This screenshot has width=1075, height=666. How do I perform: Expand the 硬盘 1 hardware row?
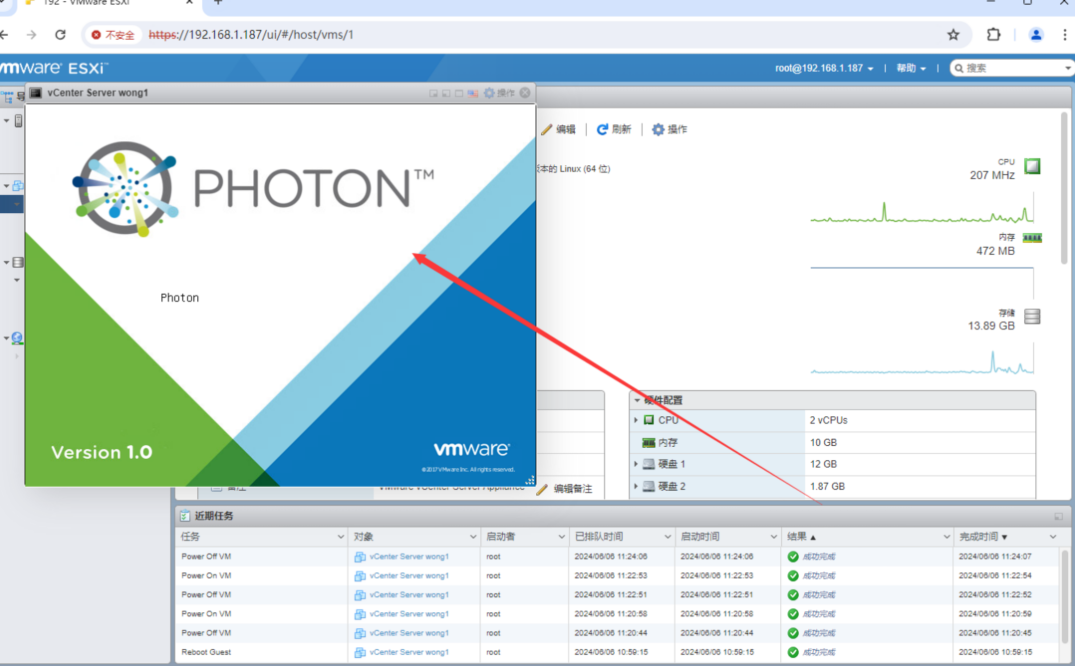(x=636, y=464)
